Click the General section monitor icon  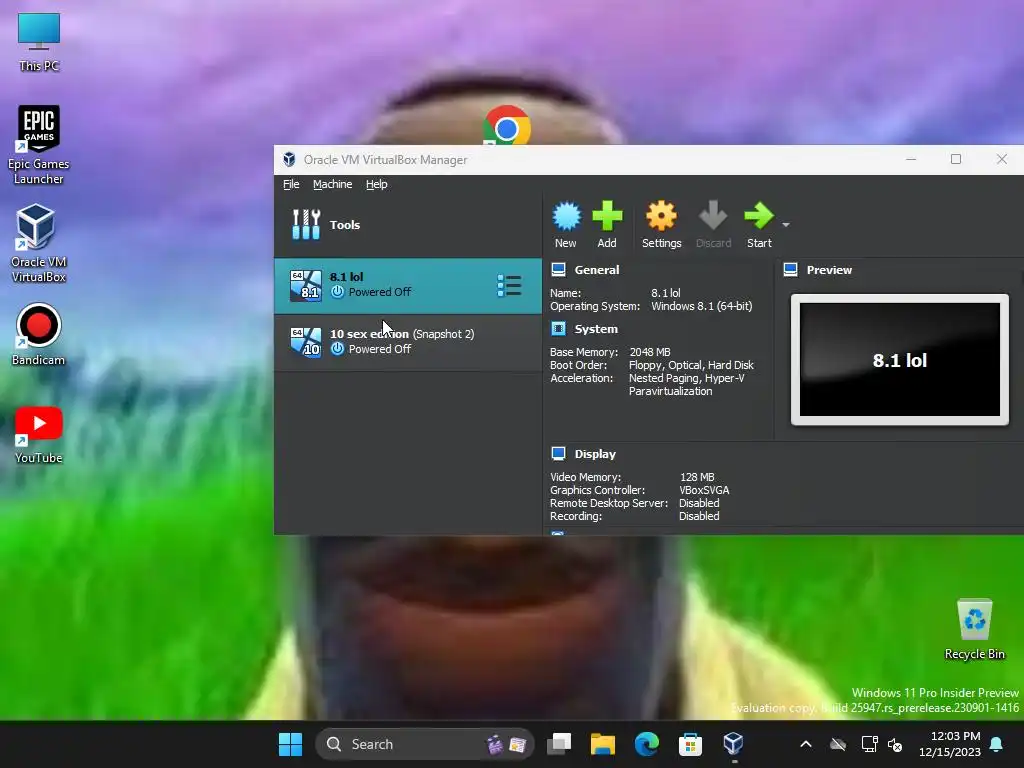(558, 270)
